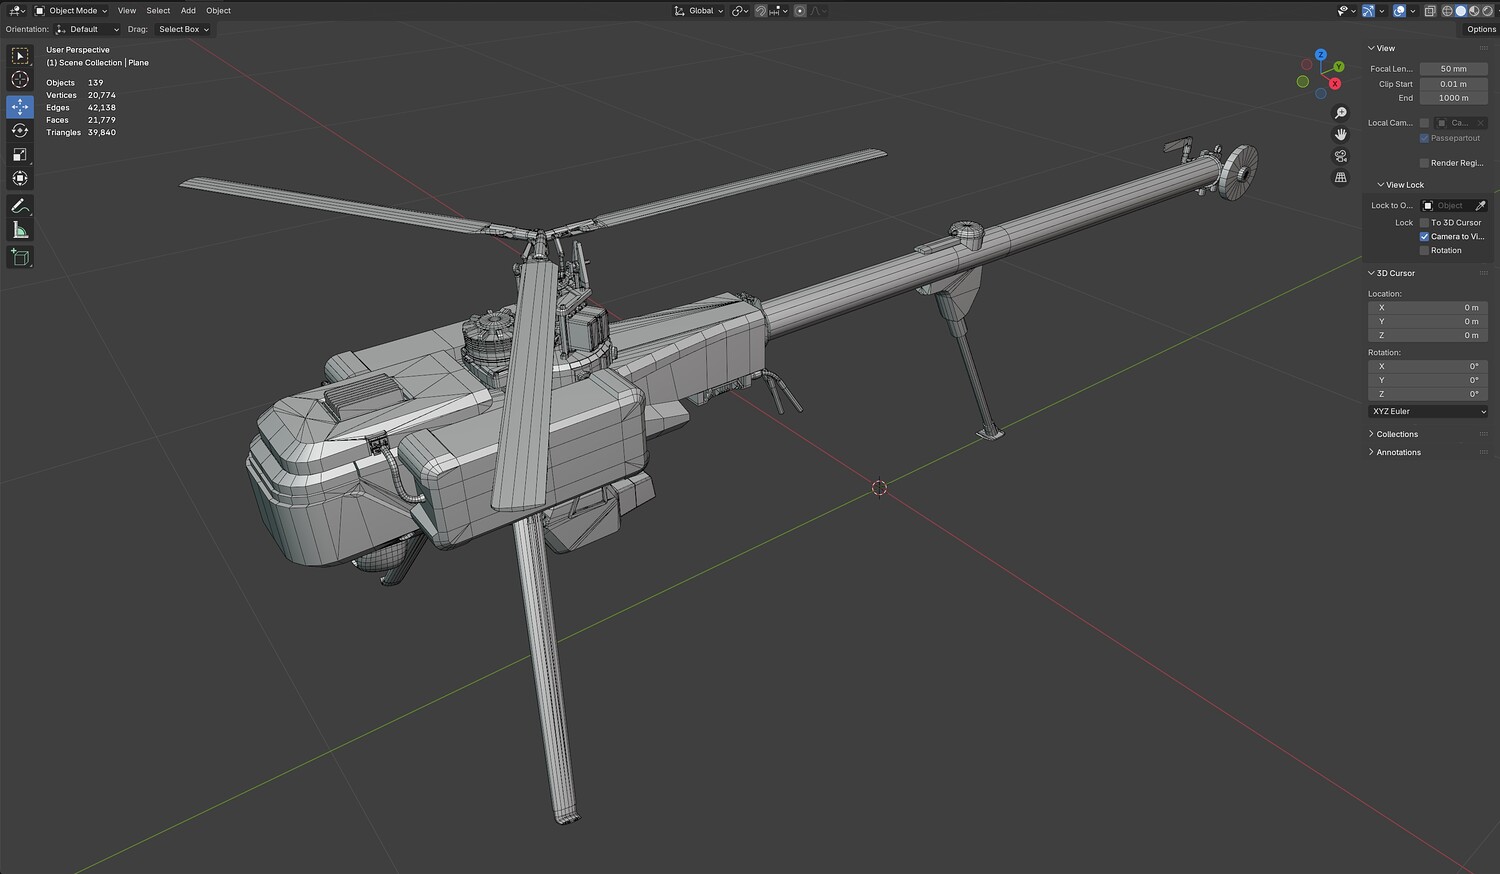The image size is (1500, 874).
Task: Toggle viewport gizmos visibility
Action: 1368,11
